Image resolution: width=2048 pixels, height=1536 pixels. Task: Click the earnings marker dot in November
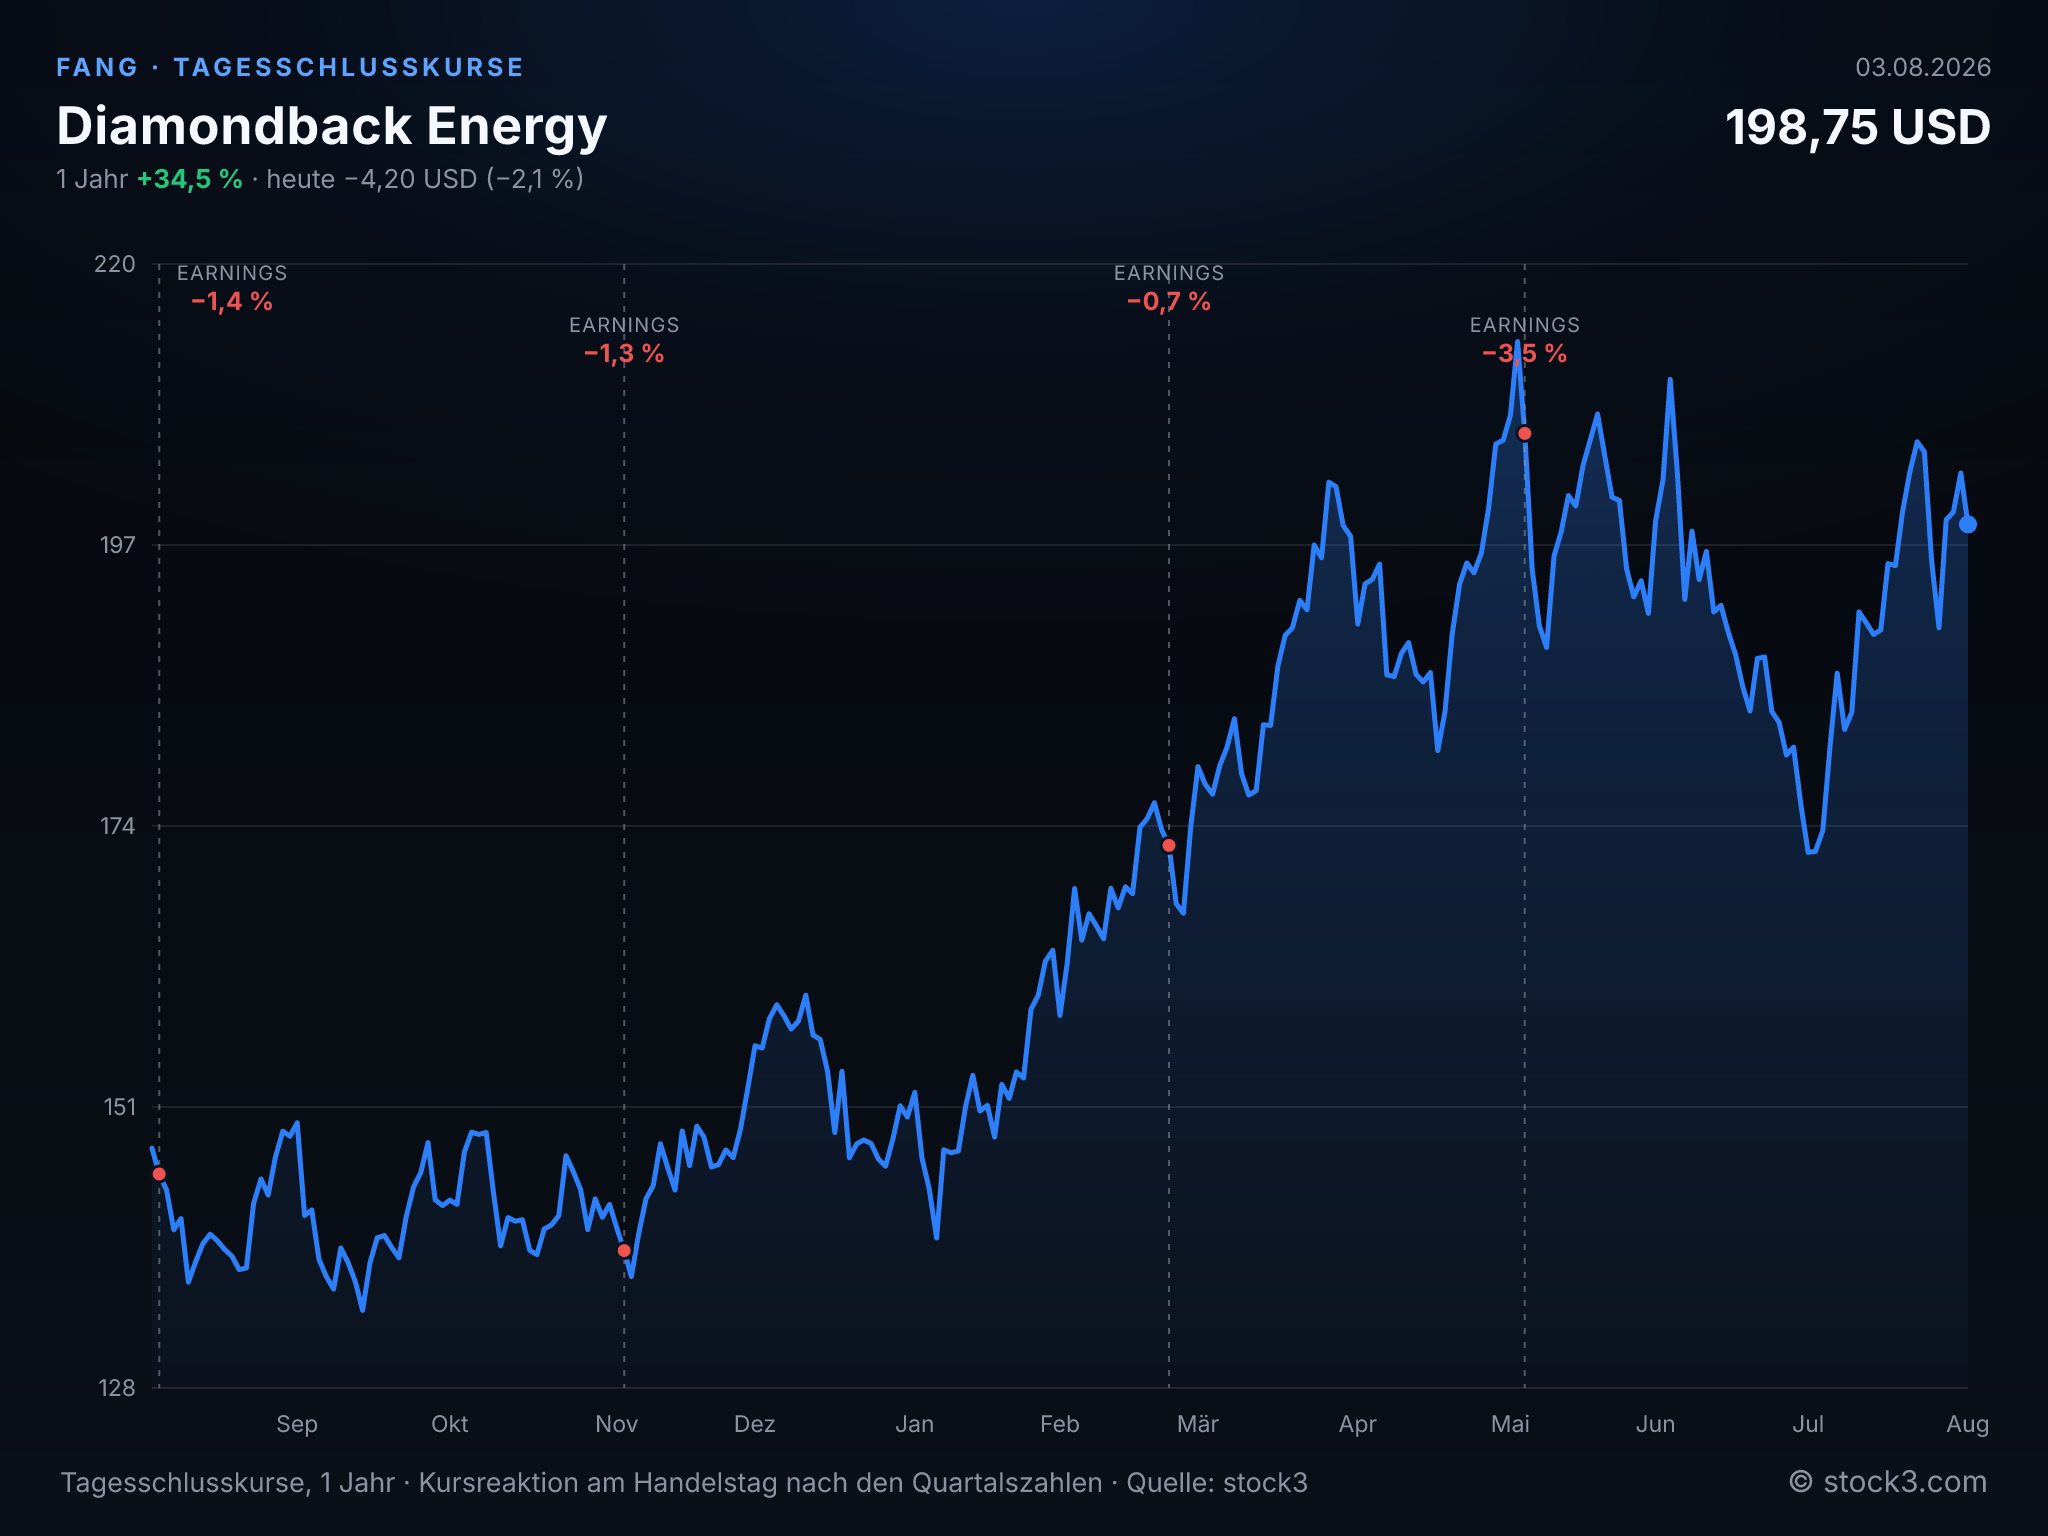[624, 1251]
